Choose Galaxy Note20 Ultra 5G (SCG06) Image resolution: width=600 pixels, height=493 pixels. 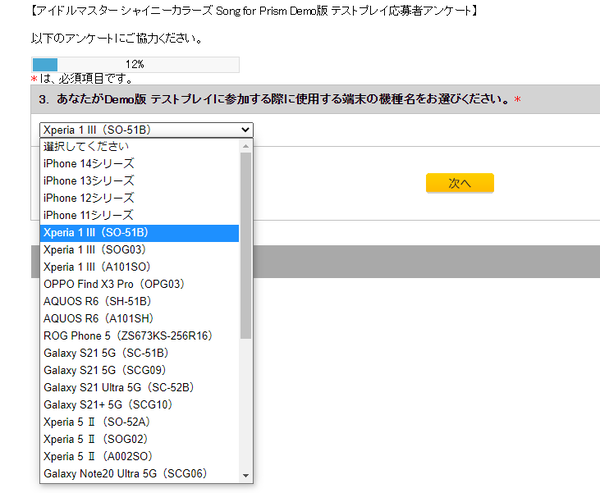(140, 474)
